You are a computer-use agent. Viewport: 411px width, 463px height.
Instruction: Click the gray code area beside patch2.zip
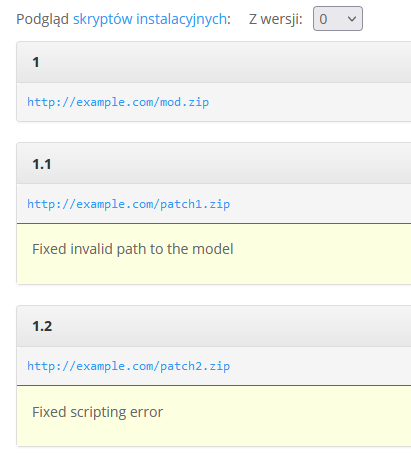pos(320,366)
